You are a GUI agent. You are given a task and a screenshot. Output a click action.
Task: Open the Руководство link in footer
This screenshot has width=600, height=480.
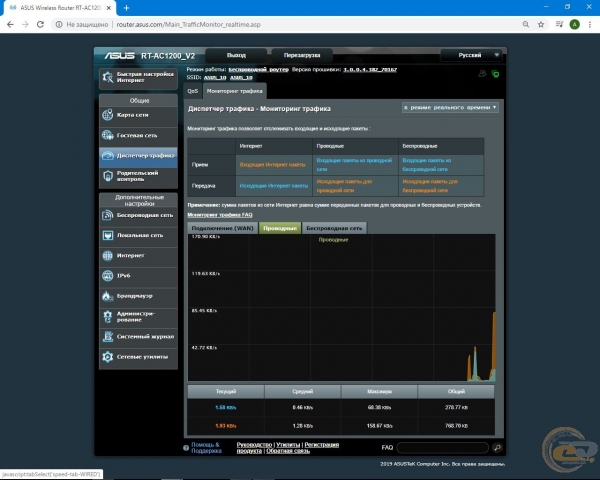coord(254,445)
